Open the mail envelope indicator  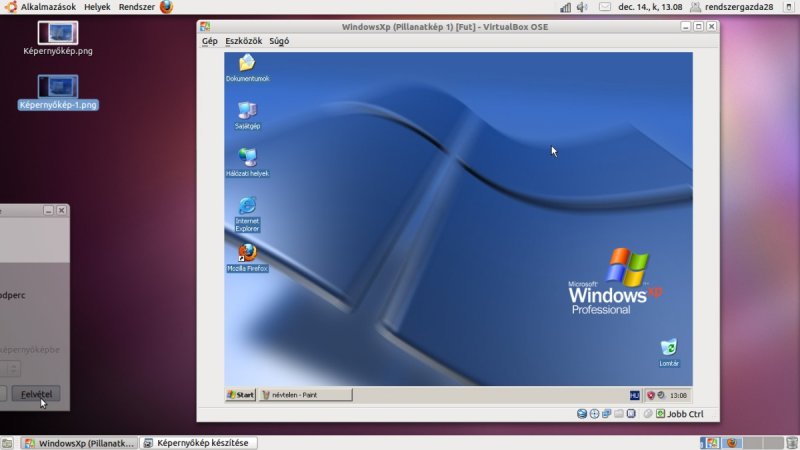[x=605, y=7]
